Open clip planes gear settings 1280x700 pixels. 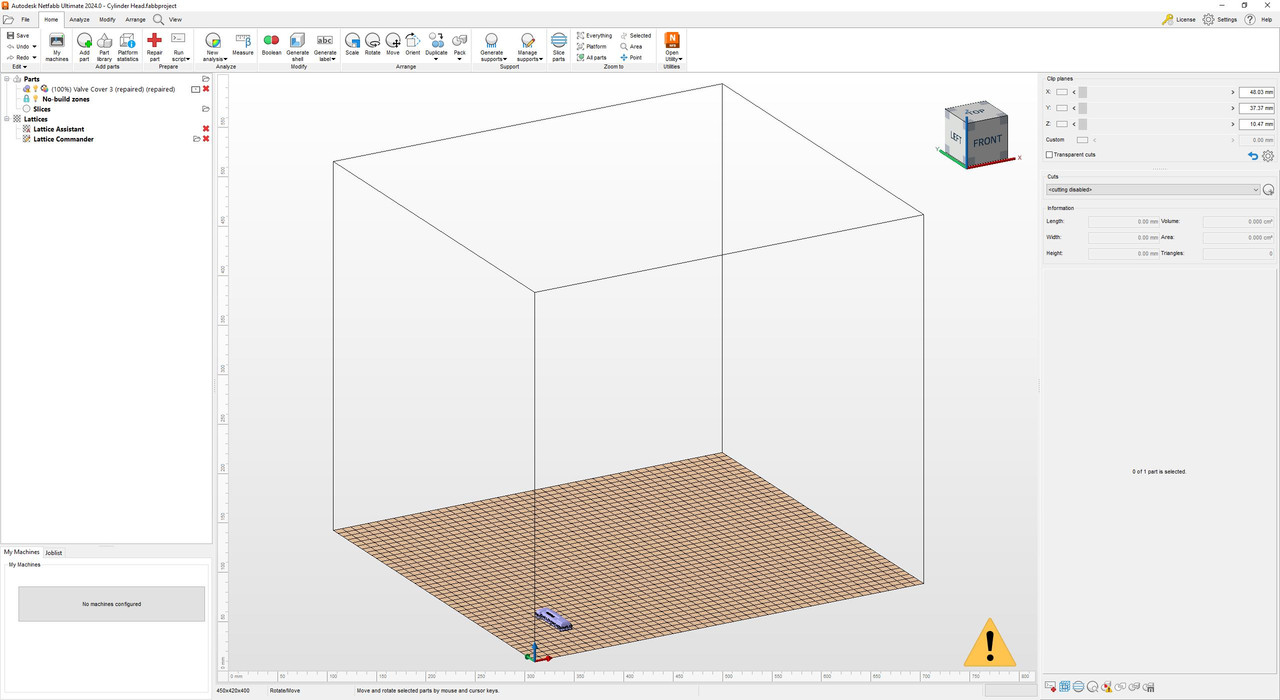1268,156
